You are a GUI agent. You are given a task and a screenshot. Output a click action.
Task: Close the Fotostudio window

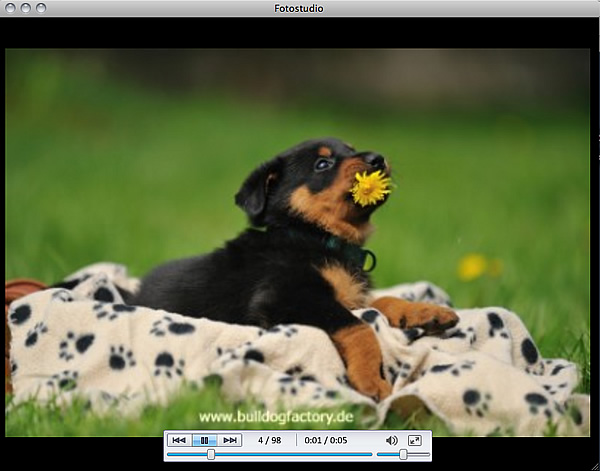coord(10,8)
